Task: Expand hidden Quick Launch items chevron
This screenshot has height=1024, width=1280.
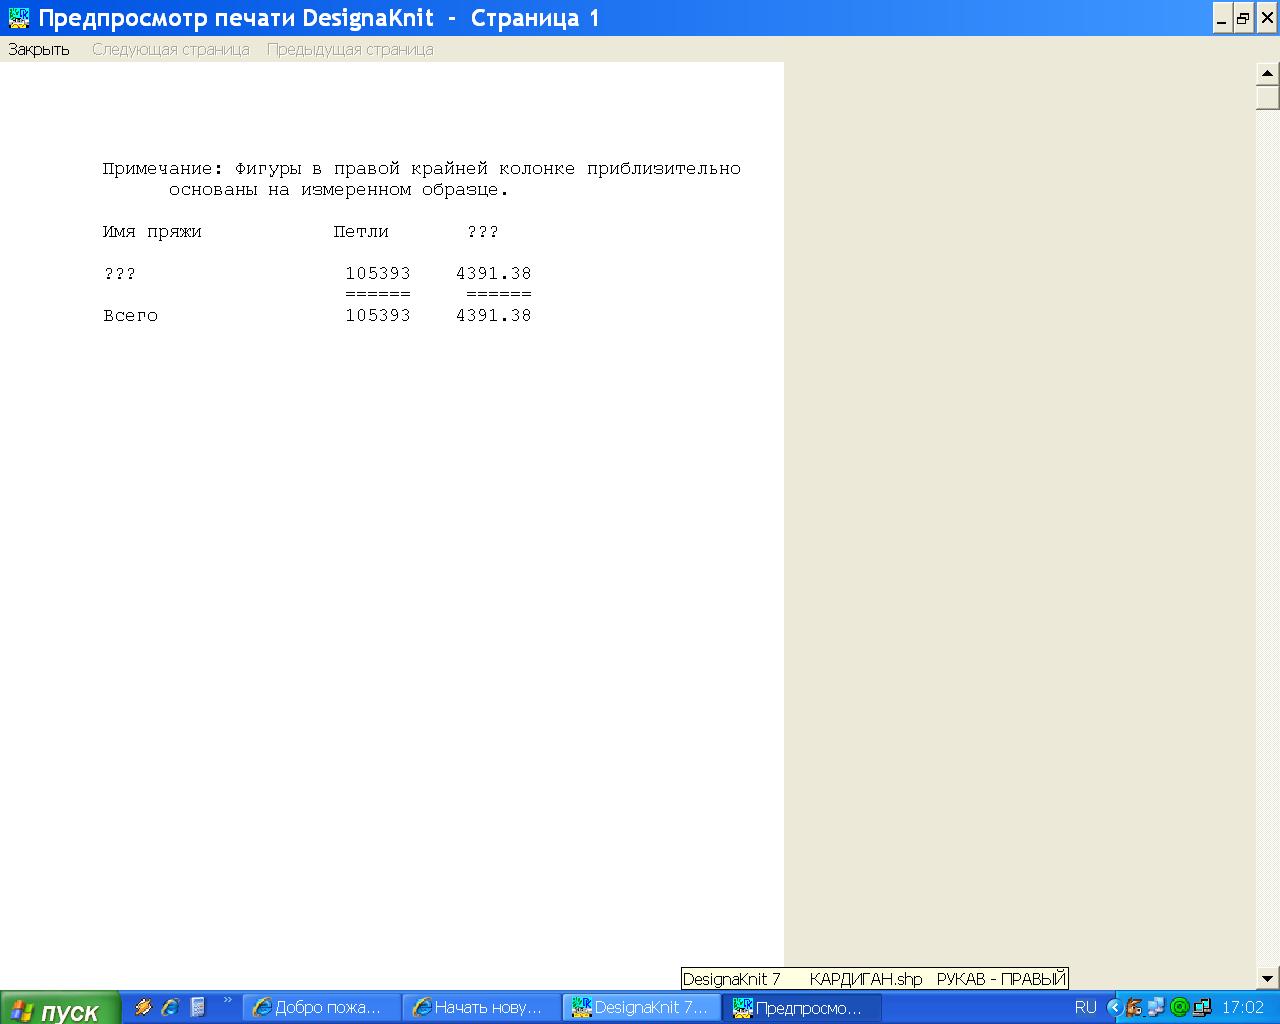Action: (x=227, y=1001)
